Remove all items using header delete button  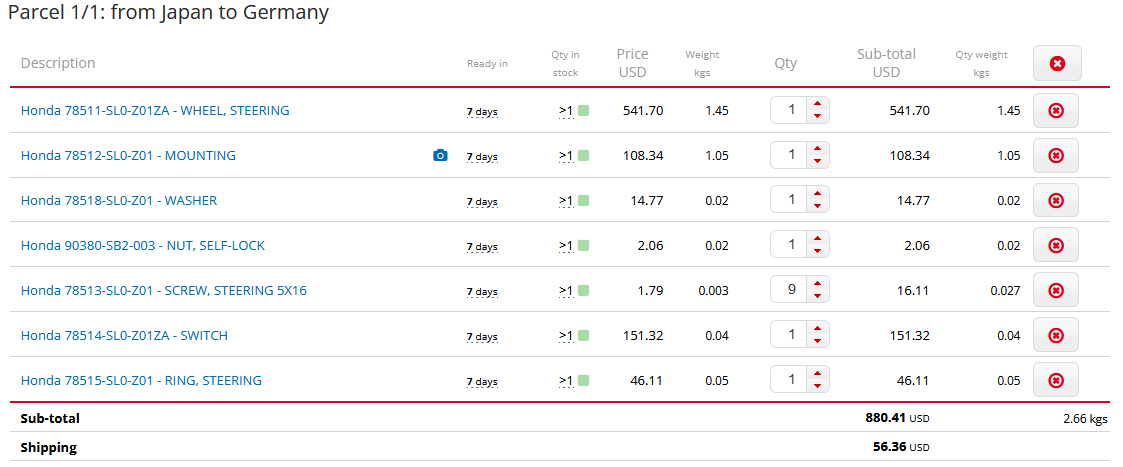pyautogui.click(x=1056, y=64)
